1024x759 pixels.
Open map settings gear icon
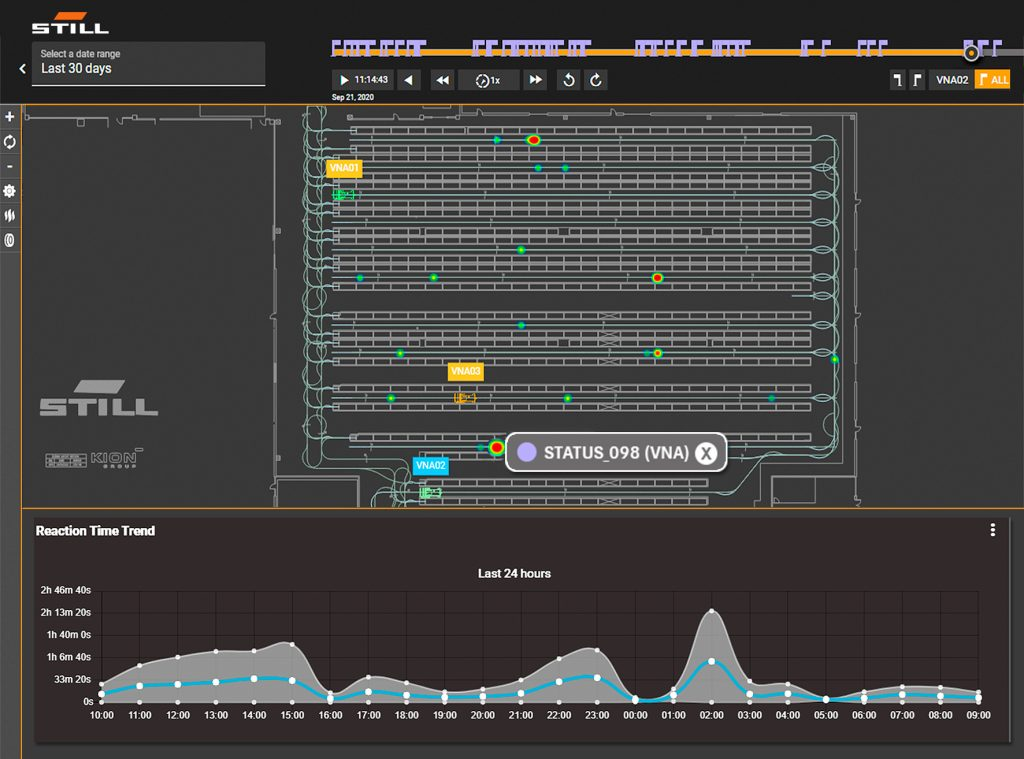pyautogui.click(x=10, y=191)
